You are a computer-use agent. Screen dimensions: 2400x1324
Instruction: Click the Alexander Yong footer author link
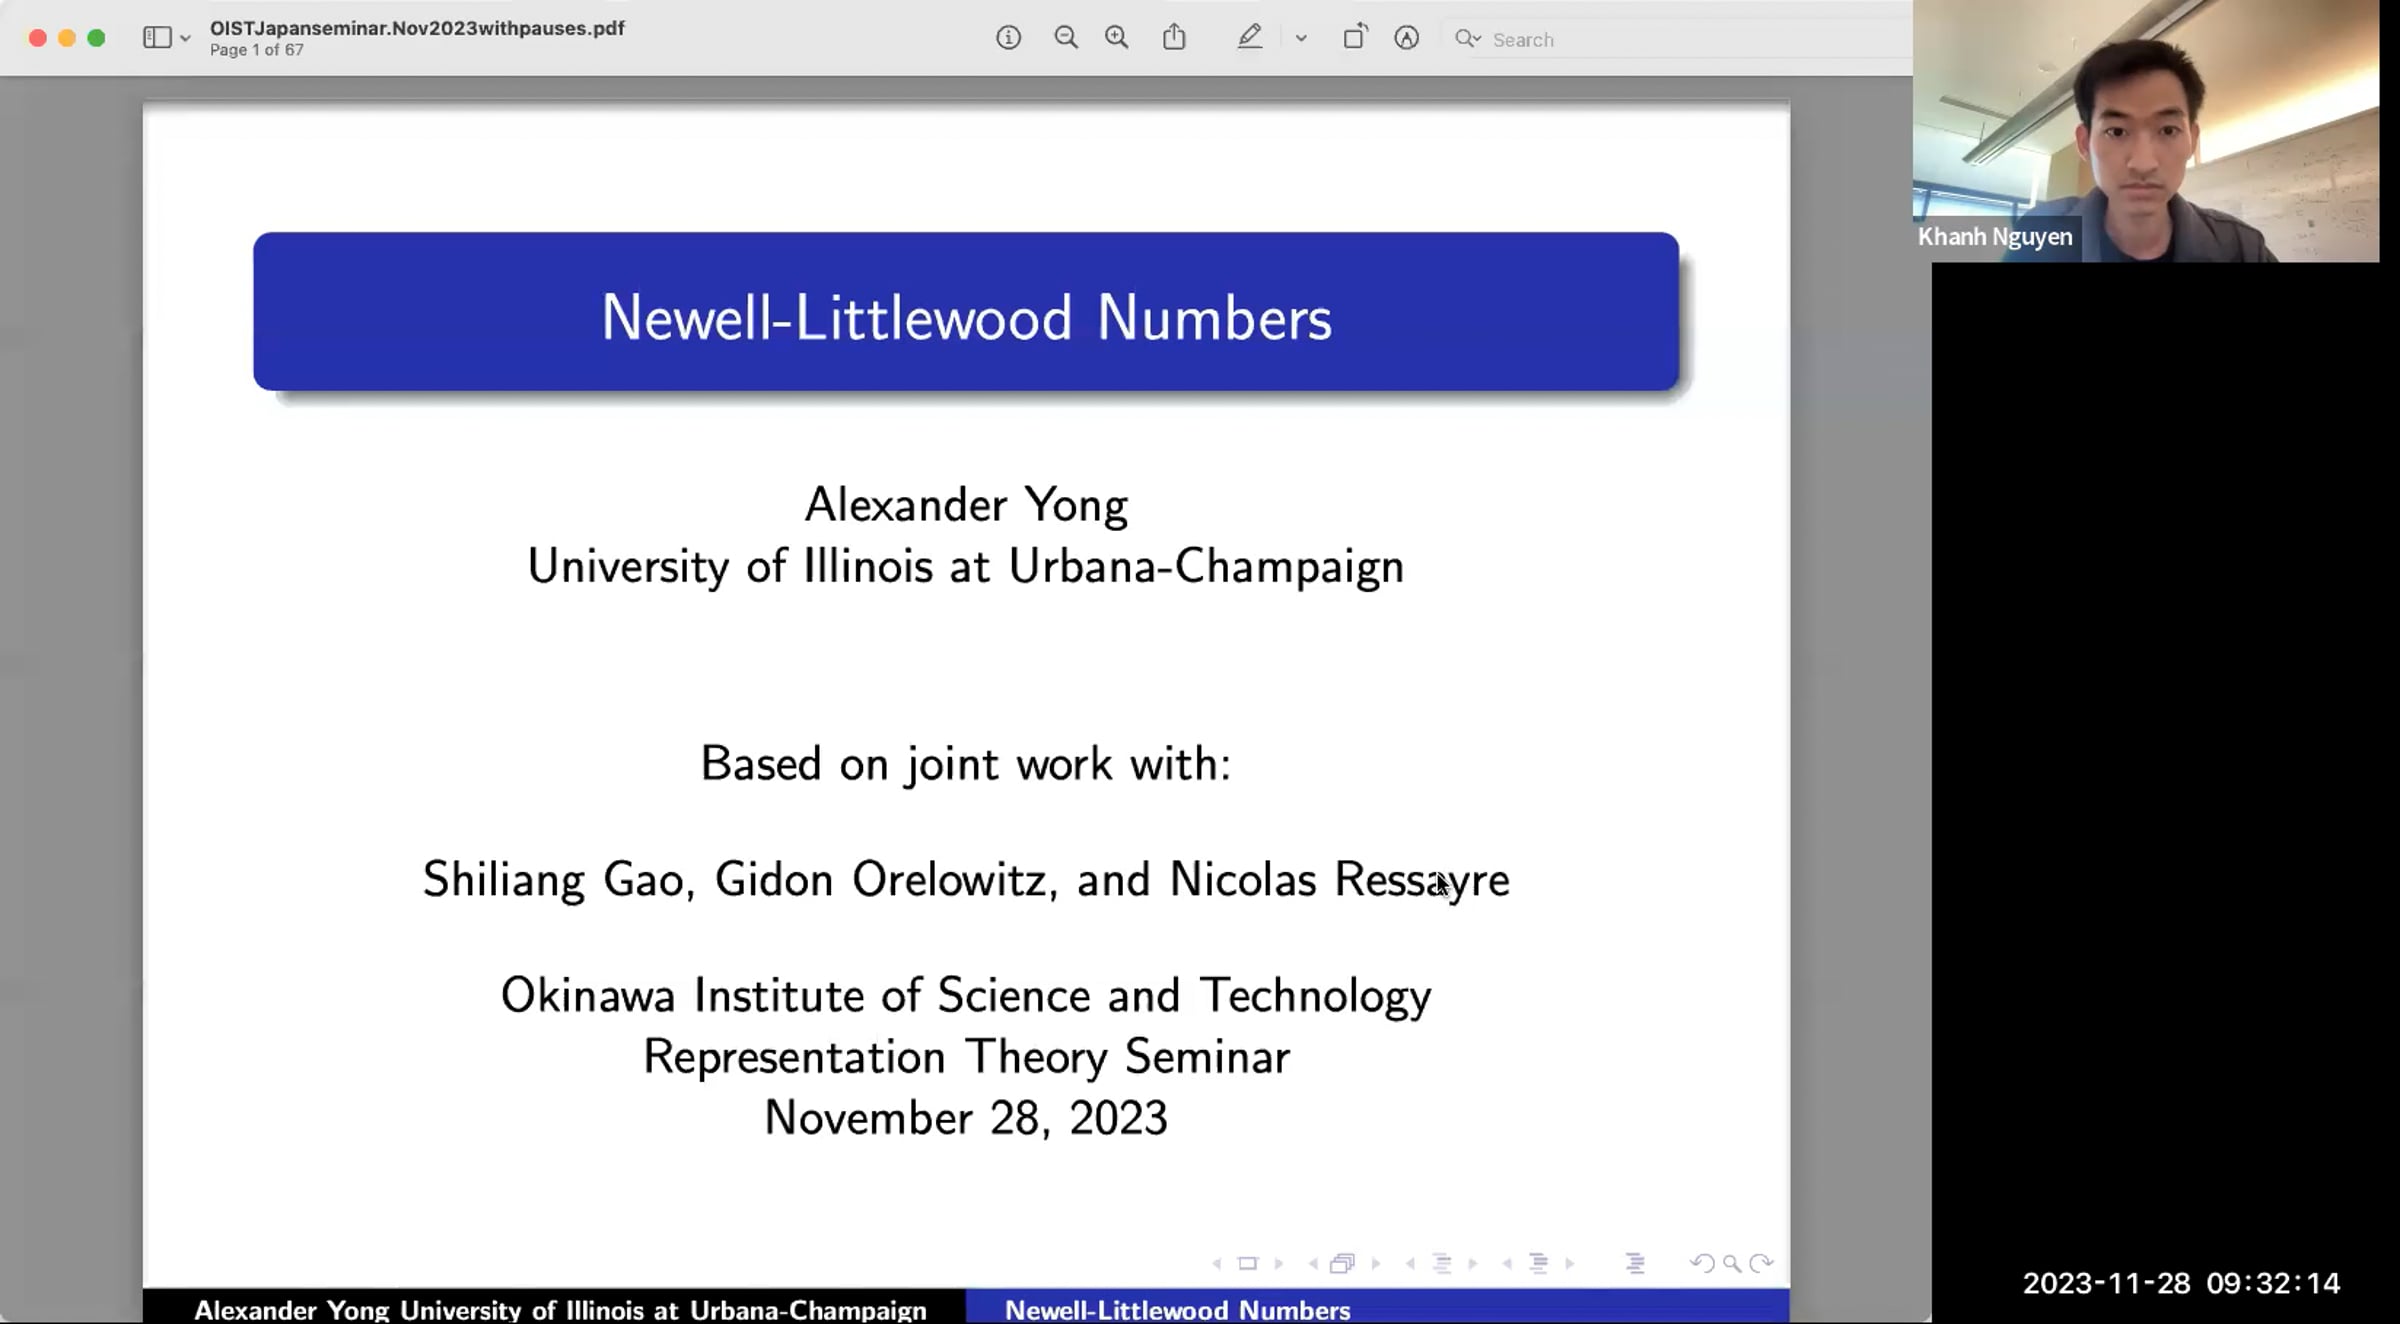pos(560,1309)
